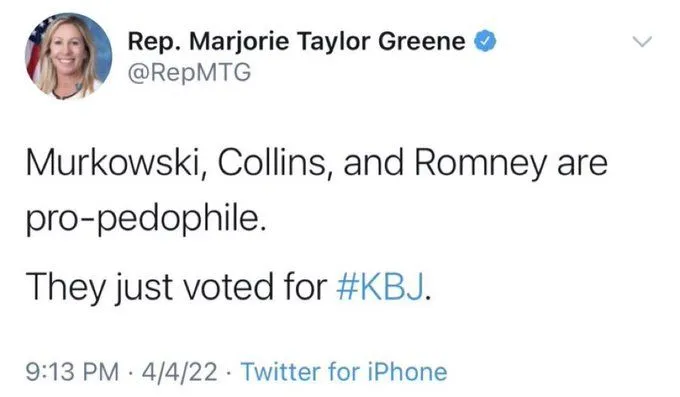Viewport: 680px width, 397px height.
Task: Click the 9:13 PM timestamp
Action: [72, 372]
